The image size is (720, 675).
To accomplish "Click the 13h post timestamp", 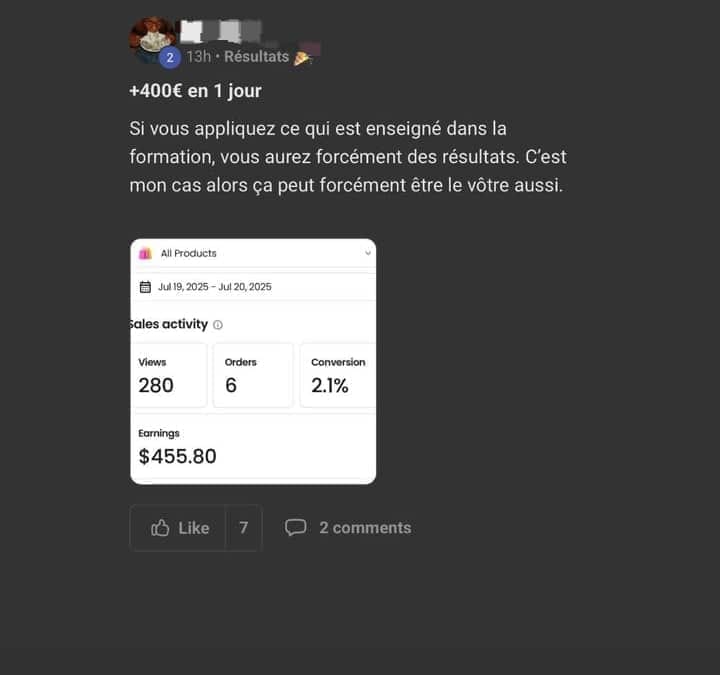I will pos(198,56).
